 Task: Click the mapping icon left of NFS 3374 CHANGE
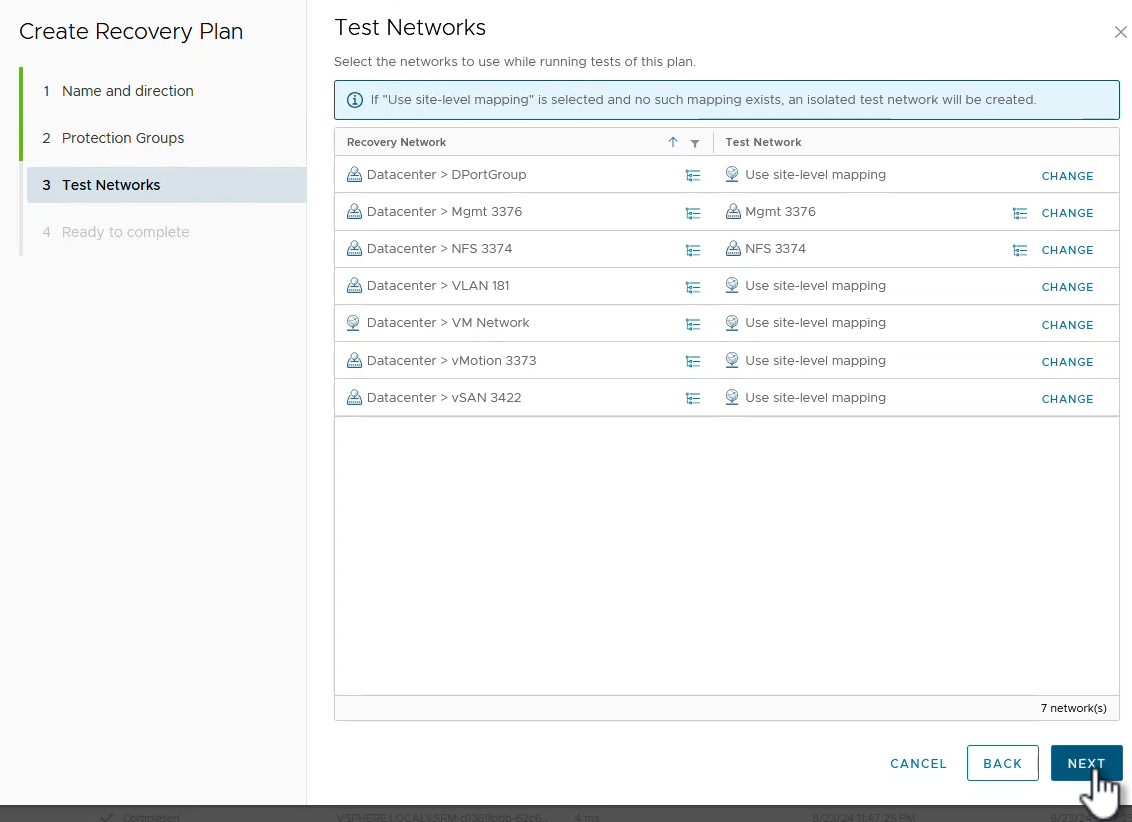pos(1019,250)
